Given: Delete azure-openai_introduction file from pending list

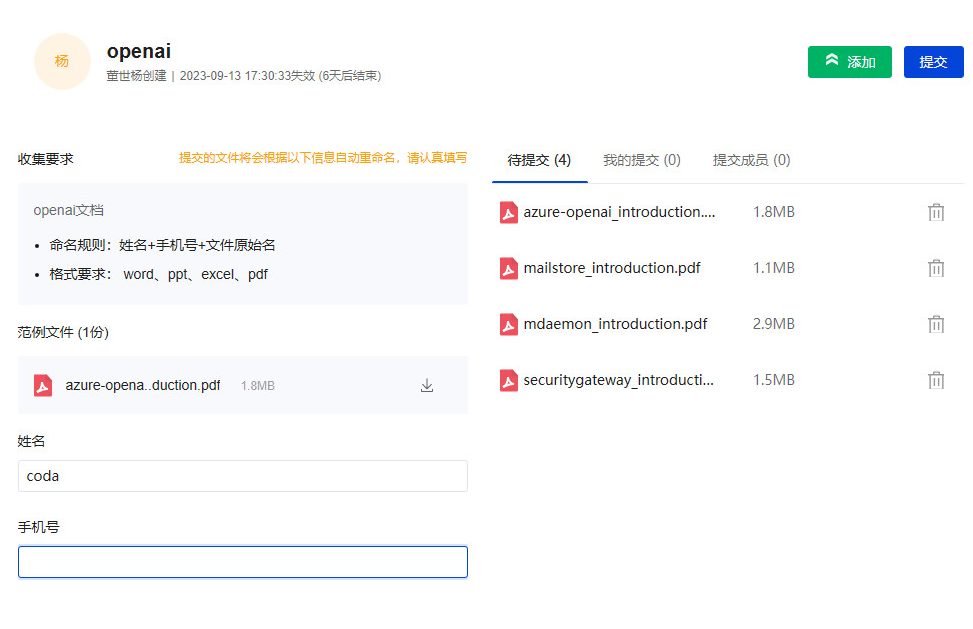Looking at the screenshot, I should 936,212.
